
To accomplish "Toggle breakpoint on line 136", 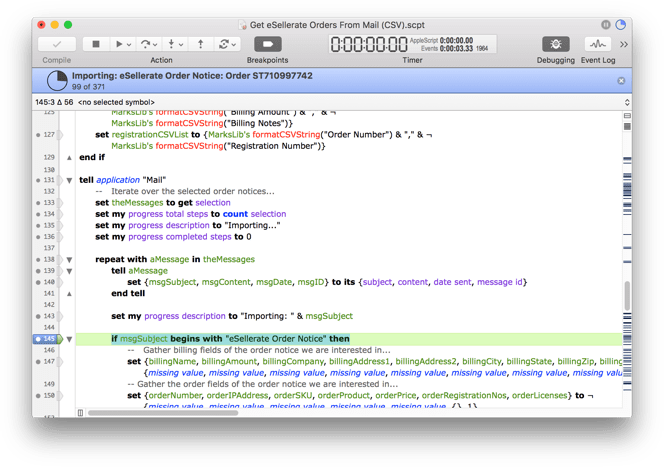I will click(x=38, y=237).
